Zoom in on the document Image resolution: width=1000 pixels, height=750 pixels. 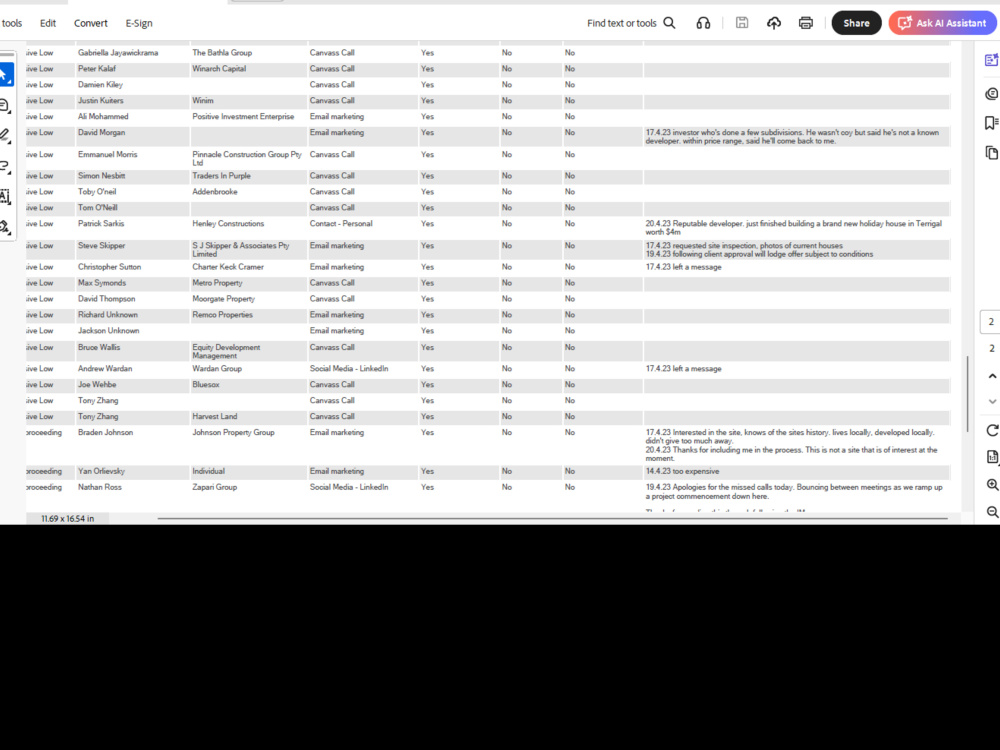pos(992,485)
